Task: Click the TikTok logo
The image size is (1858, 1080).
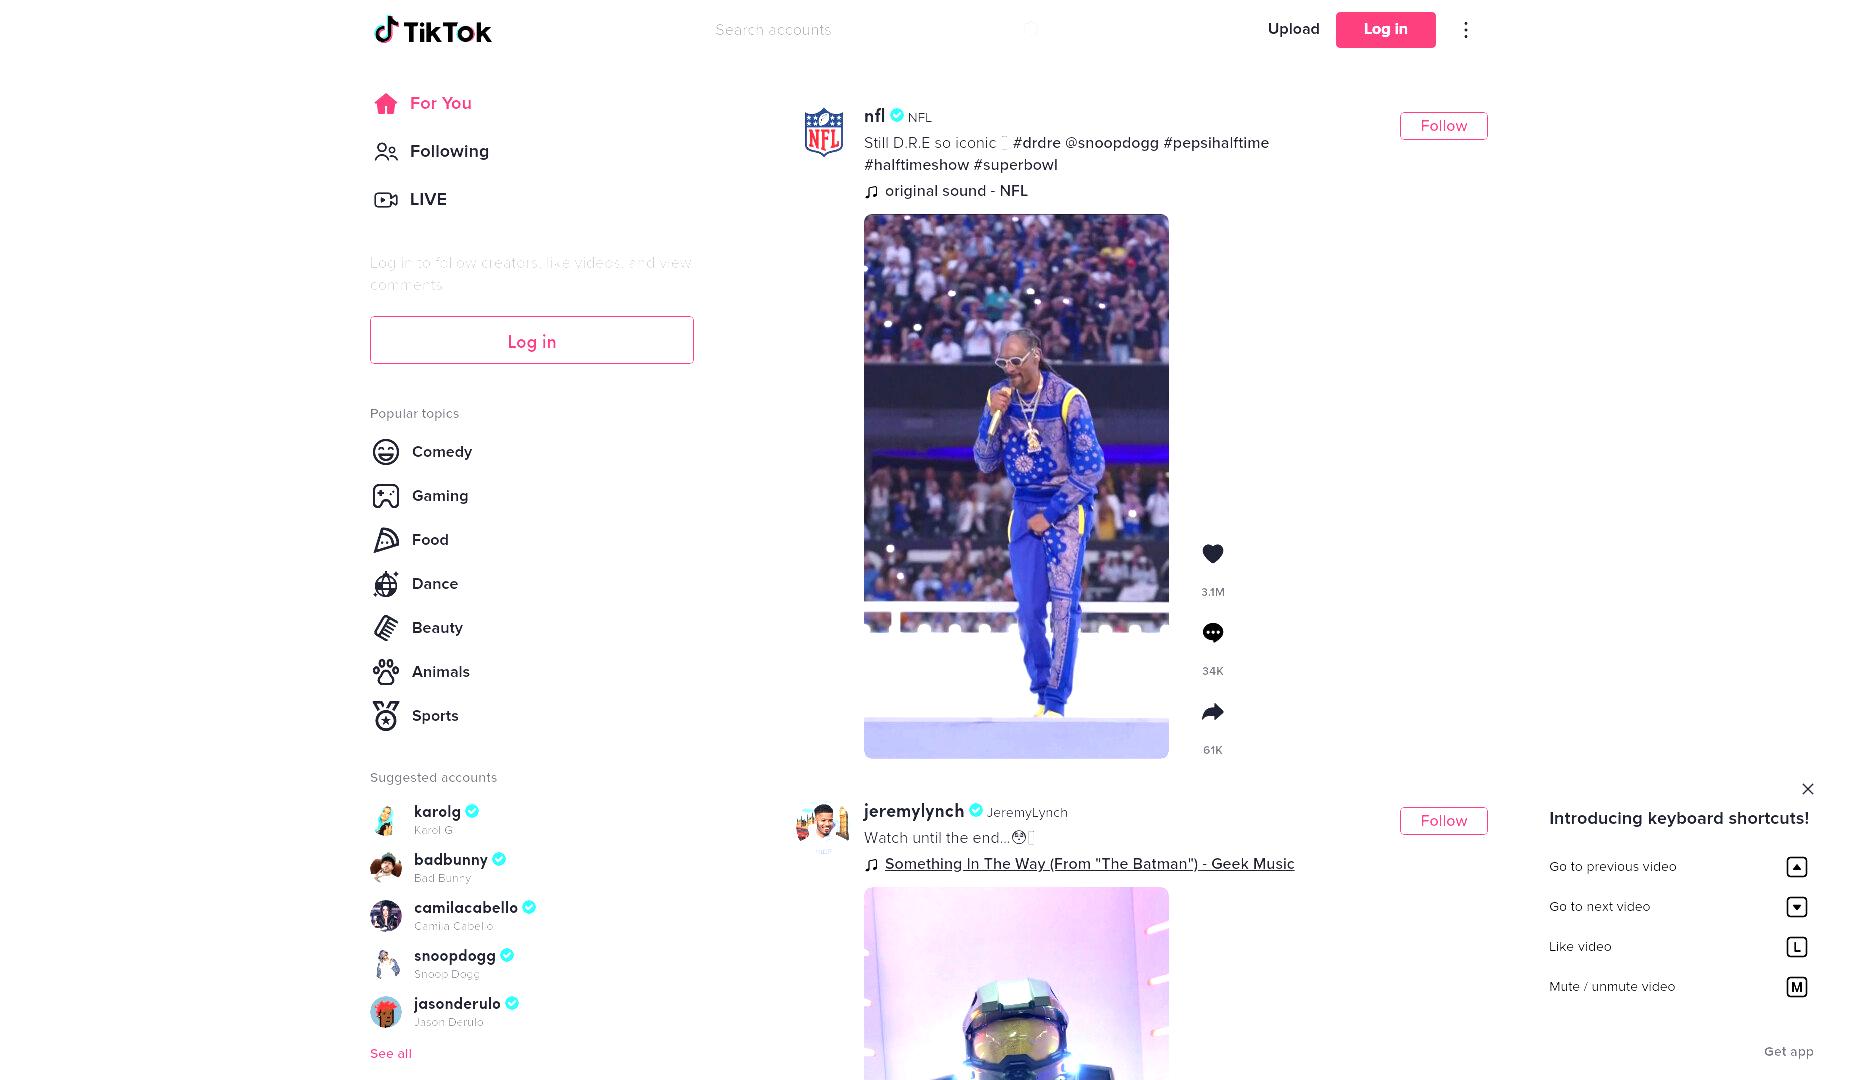Action: [433, 31]
